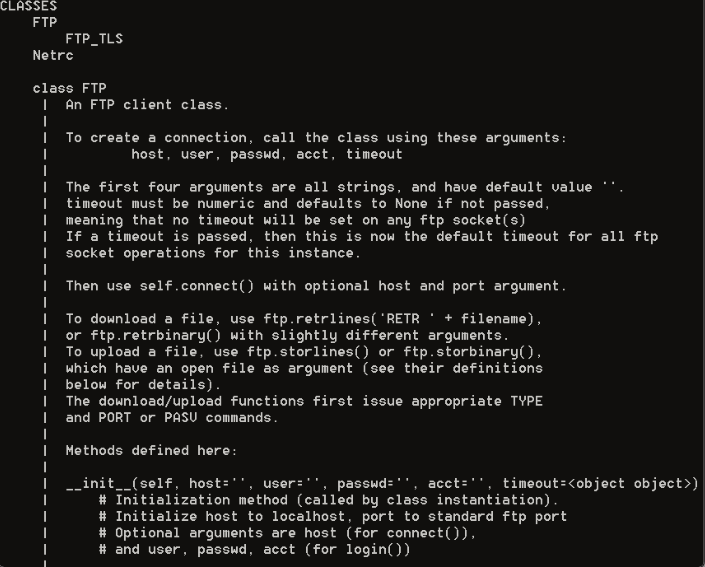Screen dimensions: 705x567
Task: Click the 'or ftp.retrbinary()' line
Action: pyautogui.click(x=287, y=335)
